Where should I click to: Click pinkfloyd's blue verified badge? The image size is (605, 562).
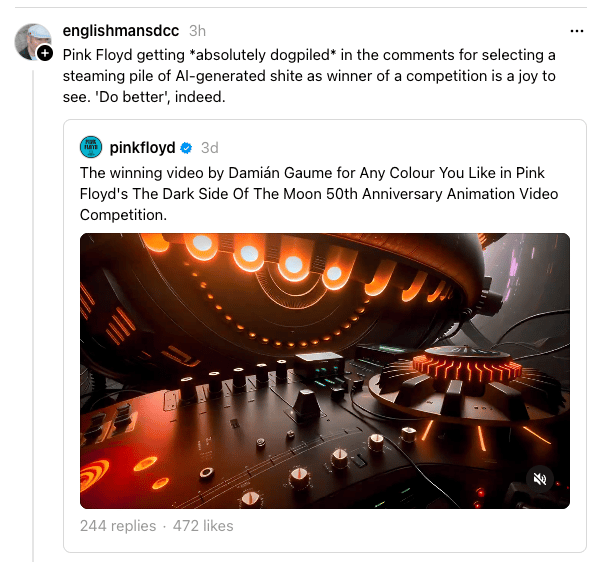186,148
